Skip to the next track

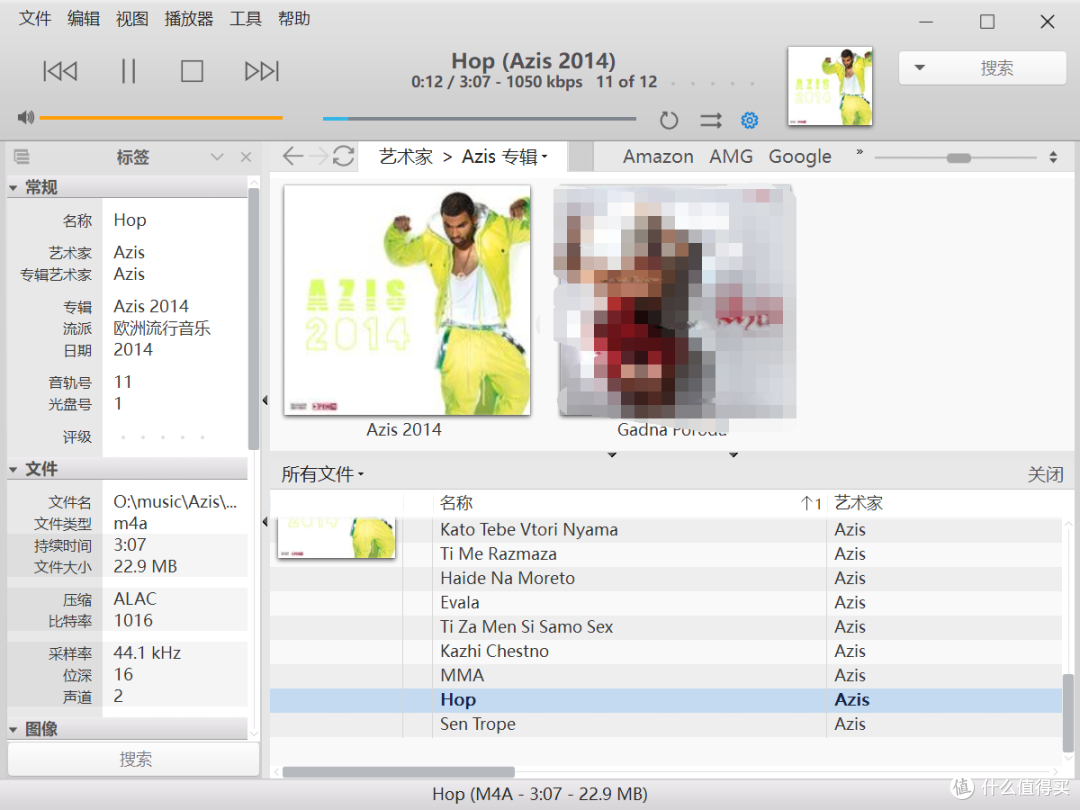coord(262,71)
